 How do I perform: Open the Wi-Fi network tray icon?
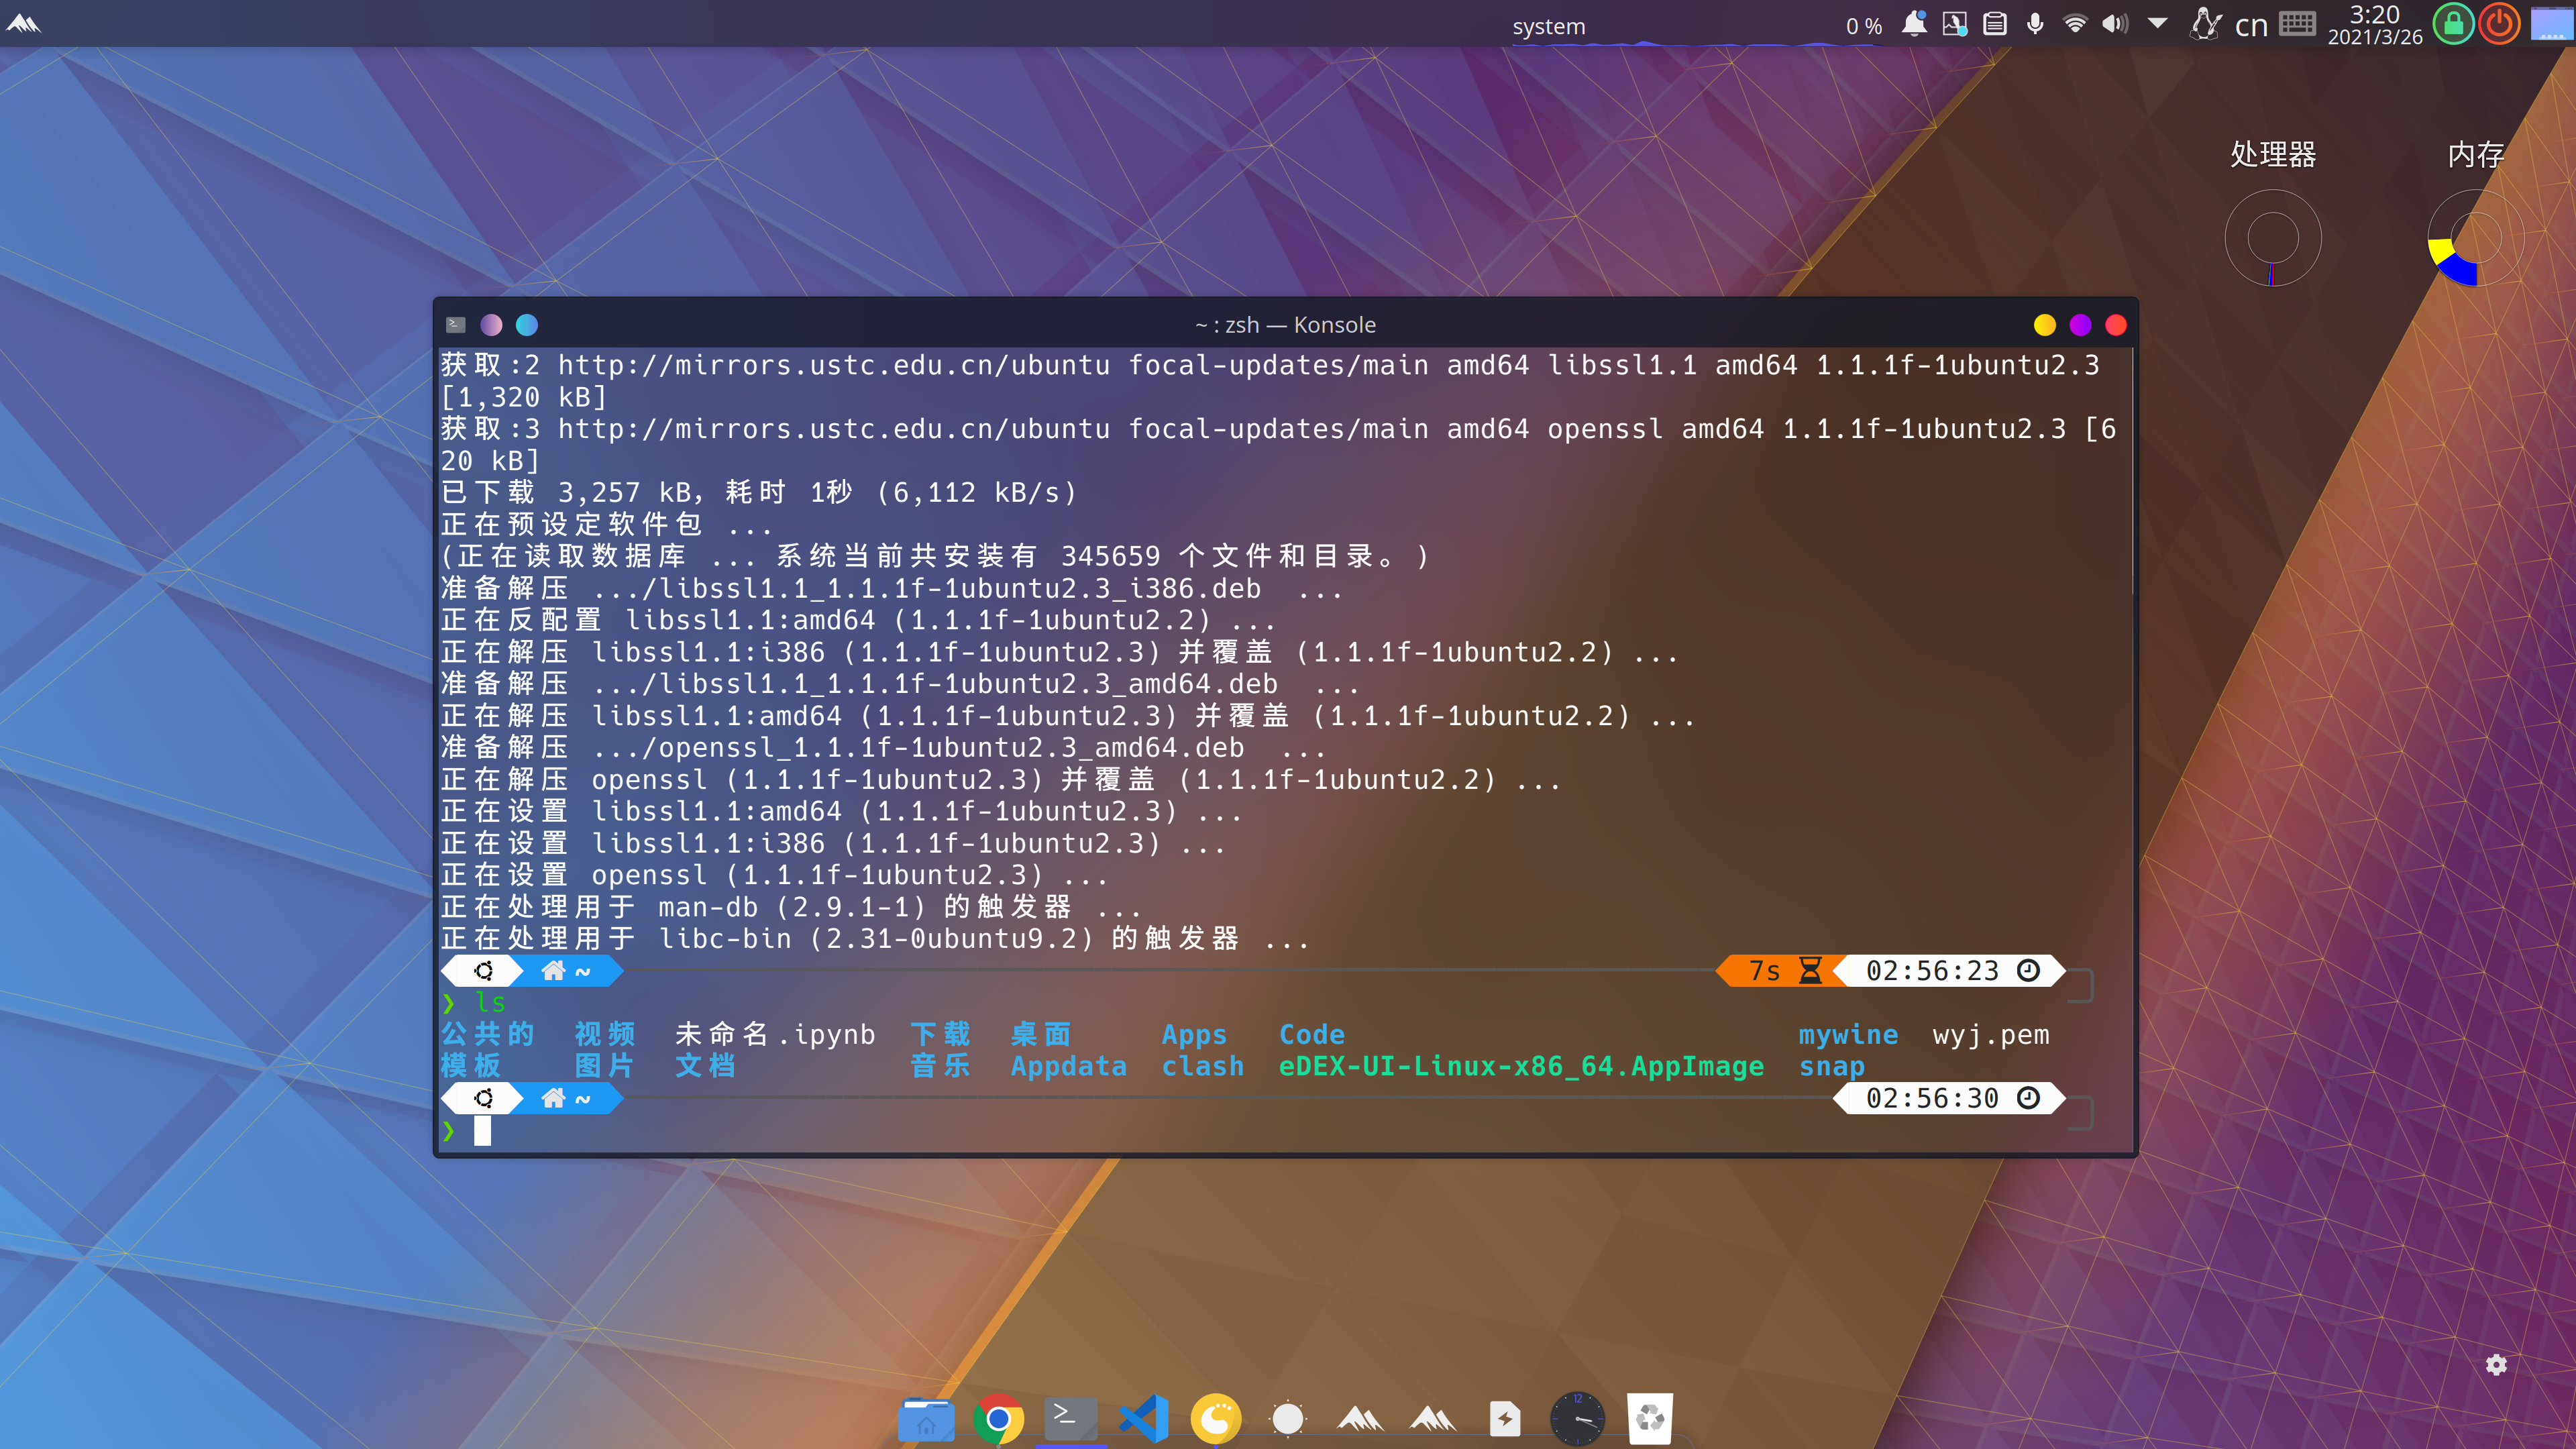pyautogui.click(x=2075, y=24)
